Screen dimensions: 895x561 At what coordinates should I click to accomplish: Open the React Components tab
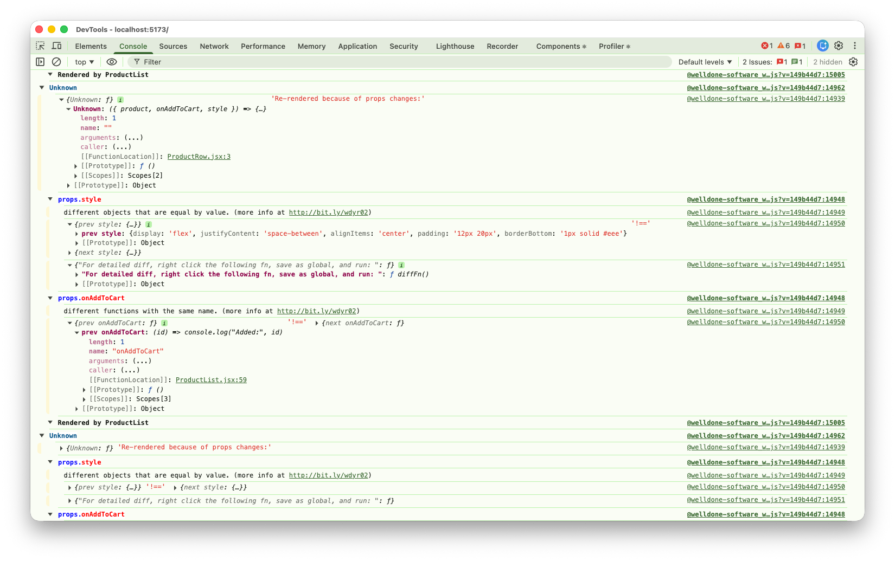561,46
